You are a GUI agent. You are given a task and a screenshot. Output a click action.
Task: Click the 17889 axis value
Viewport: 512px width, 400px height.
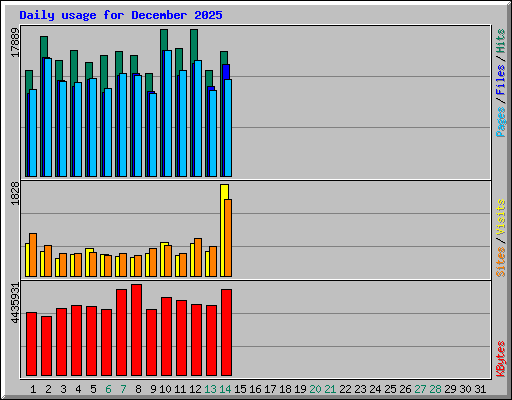tap(15, 42)
